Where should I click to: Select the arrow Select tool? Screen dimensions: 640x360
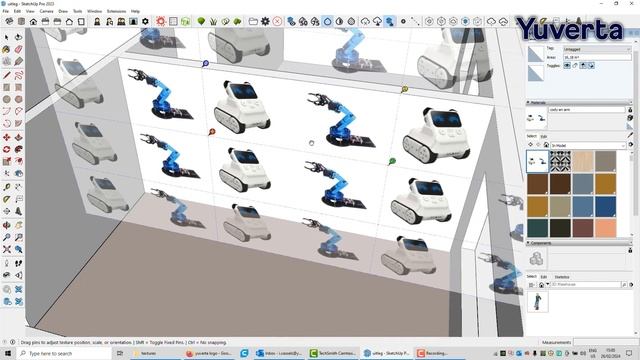point(7,37)
